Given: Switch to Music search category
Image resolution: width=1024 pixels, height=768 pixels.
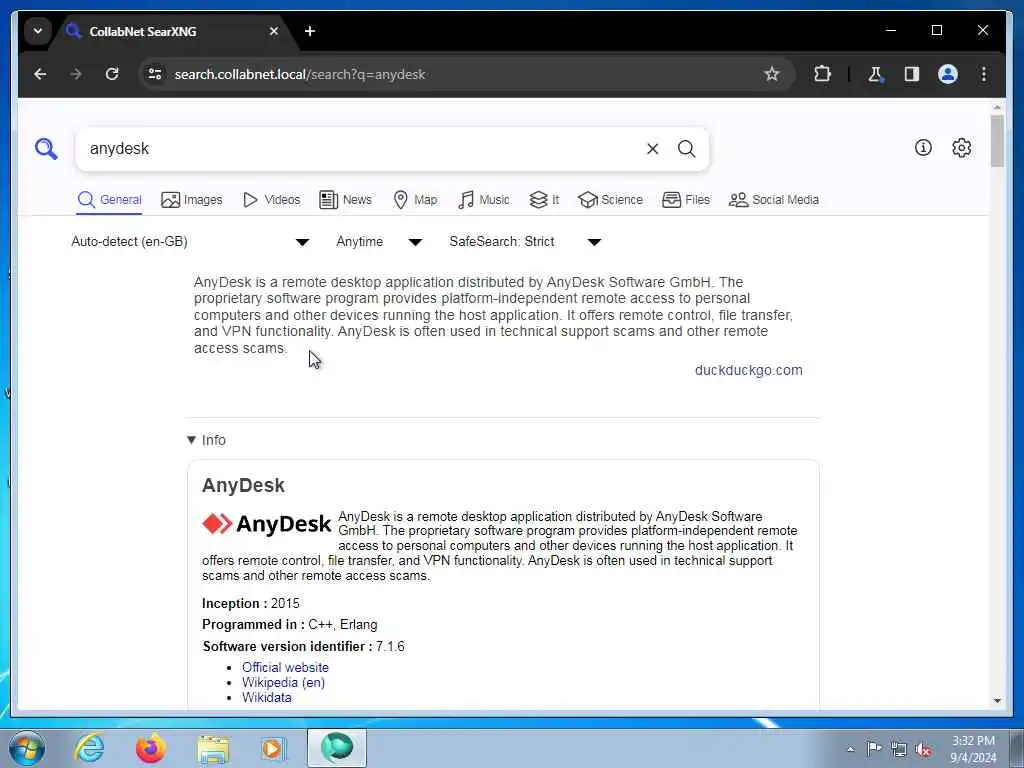Looking at the screenshot, I should click(x=484, y=200).
